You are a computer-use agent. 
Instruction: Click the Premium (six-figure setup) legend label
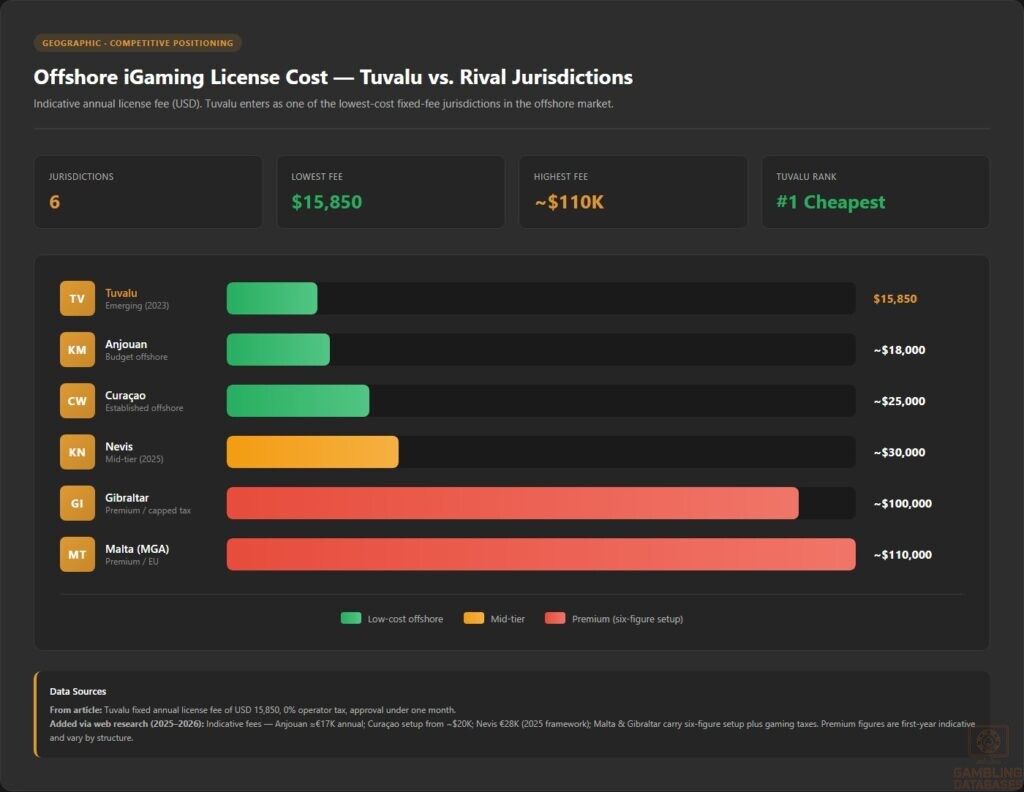pos(628,618)
